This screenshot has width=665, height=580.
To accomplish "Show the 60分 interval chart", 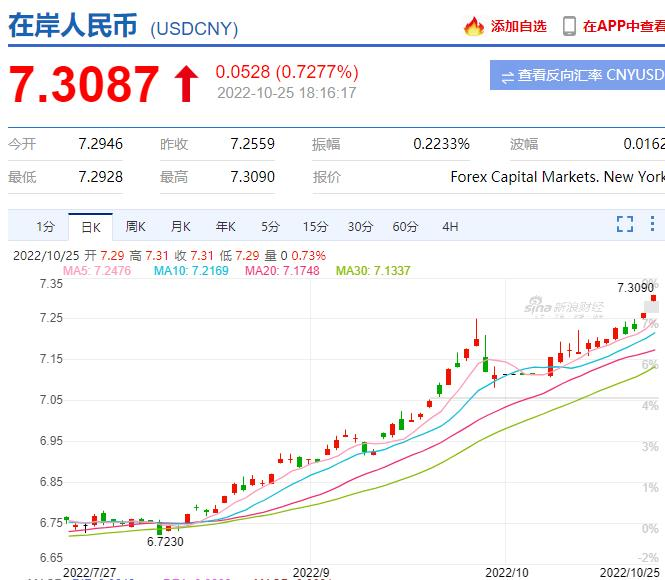I will (405, 227).
